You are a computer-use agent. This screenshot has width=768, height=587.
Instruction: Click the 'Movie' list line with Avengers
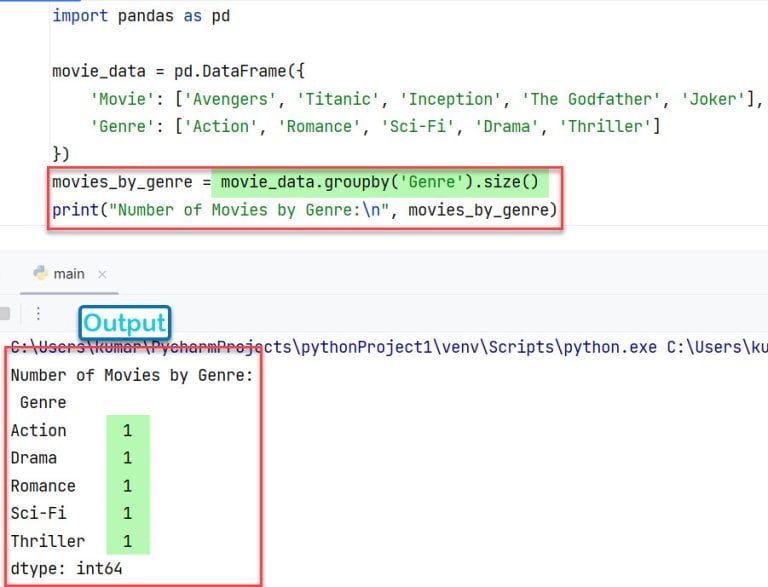[426, 99]
